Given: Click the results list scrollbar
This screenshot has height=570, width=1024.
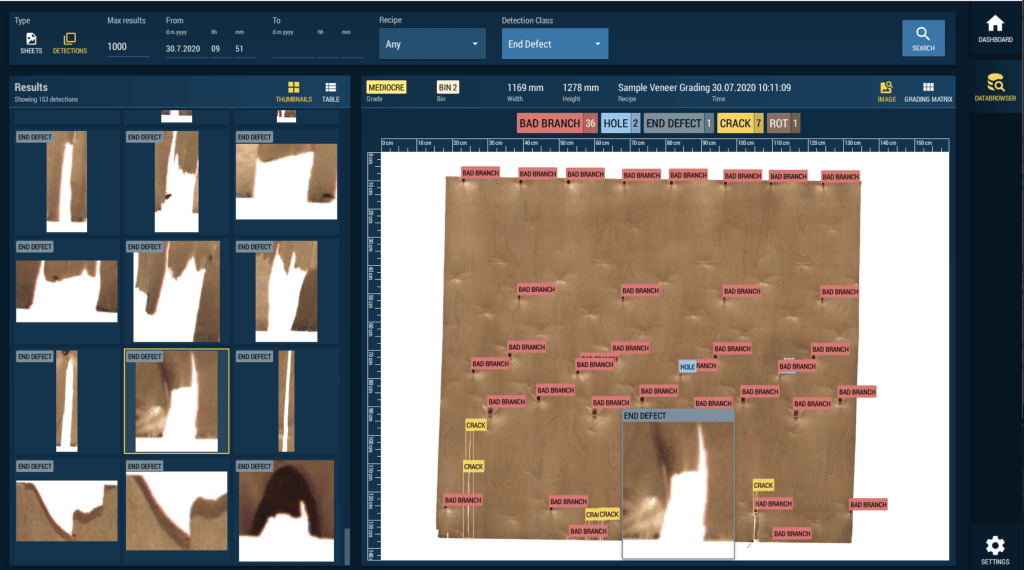Looking at the screenshot, I should coord(347,545).
